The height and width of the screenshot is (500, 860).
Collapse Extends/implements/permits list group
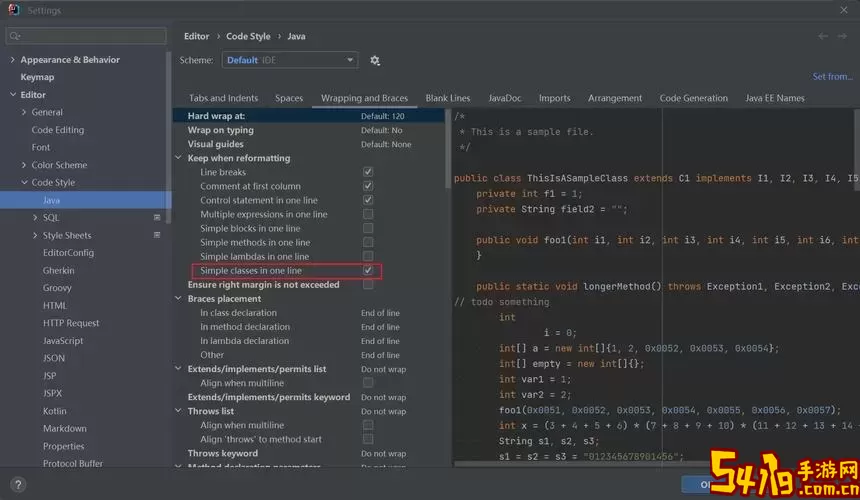(178, 368)
